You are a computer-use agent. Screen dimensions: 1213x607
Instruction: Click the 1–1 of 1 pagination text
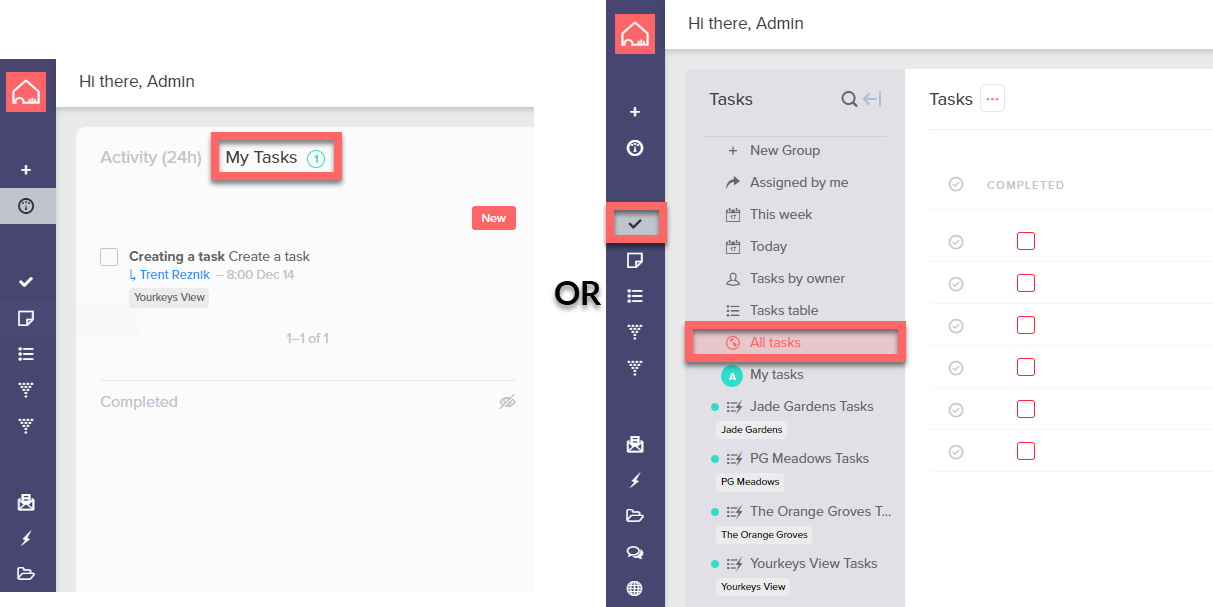[x=307, y=339]
